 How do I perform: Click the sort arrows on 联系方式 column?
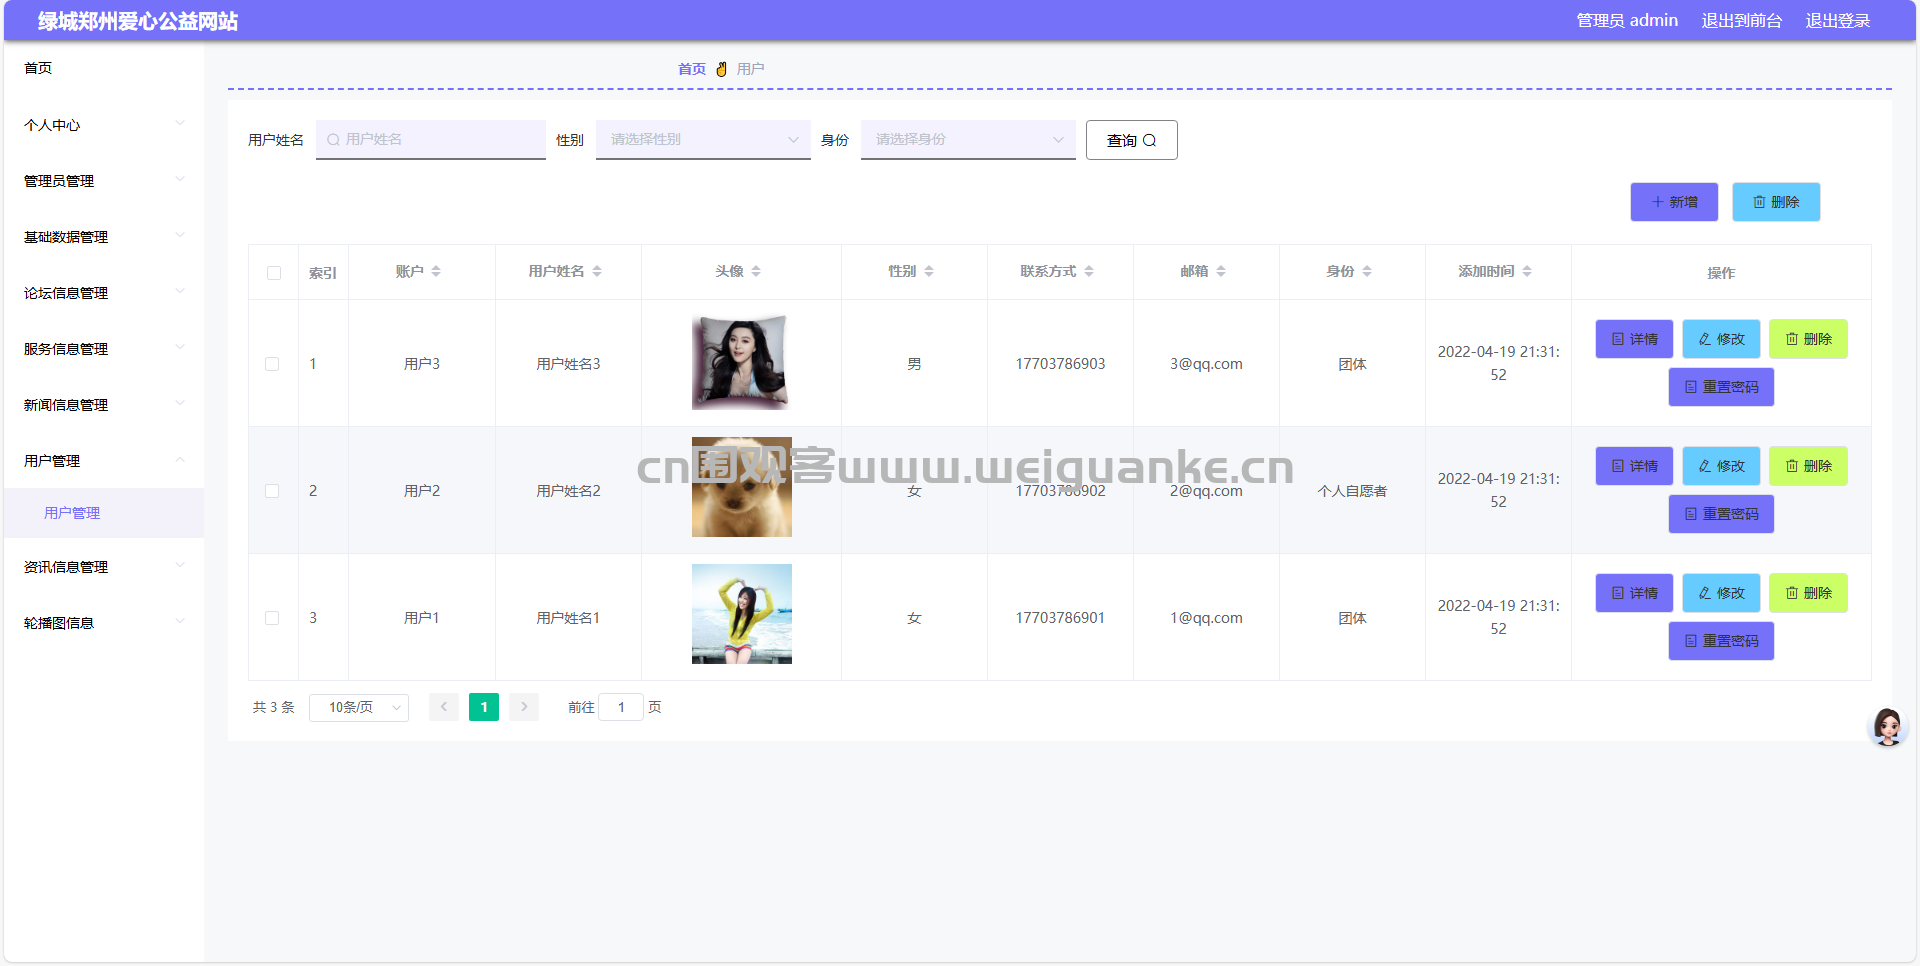tap(1089, 272)
